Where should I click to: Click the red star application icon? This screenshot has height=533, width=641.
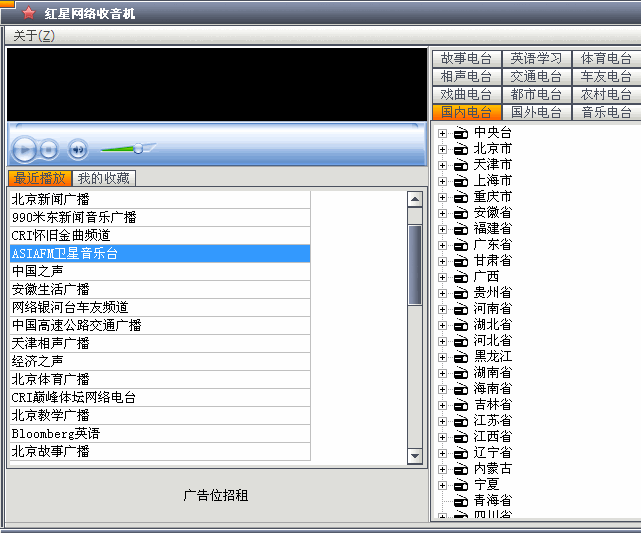pos(28,13)
